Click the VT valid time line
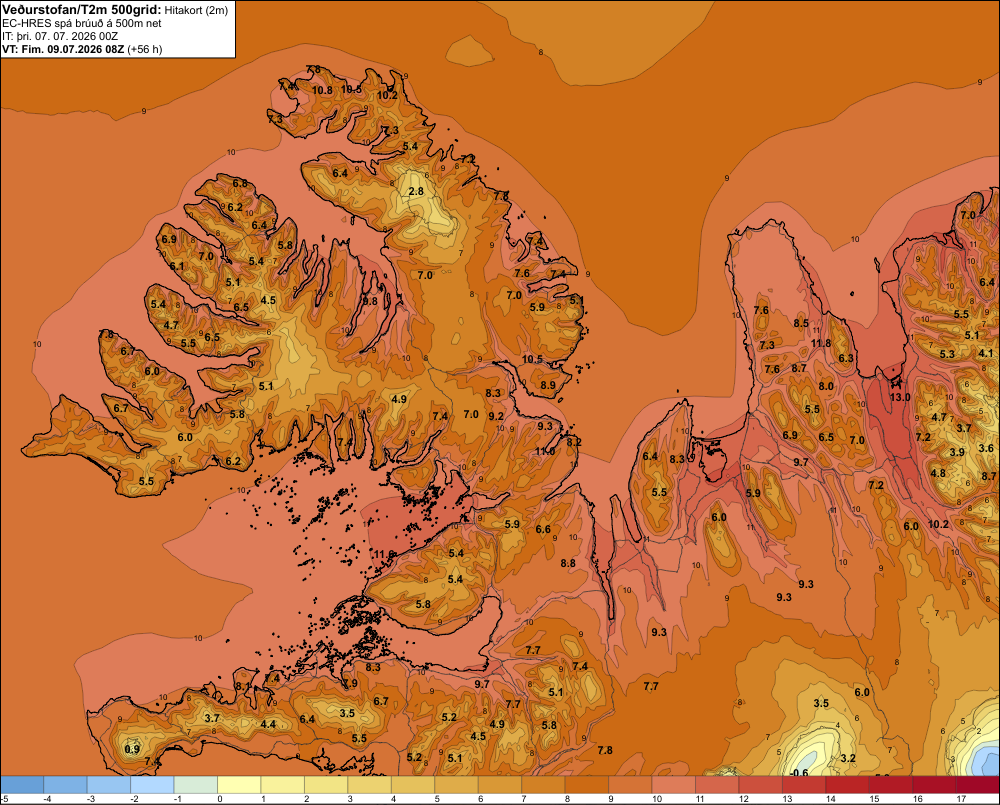Viewport: 1000px width, 805px height. click(82, 49)
